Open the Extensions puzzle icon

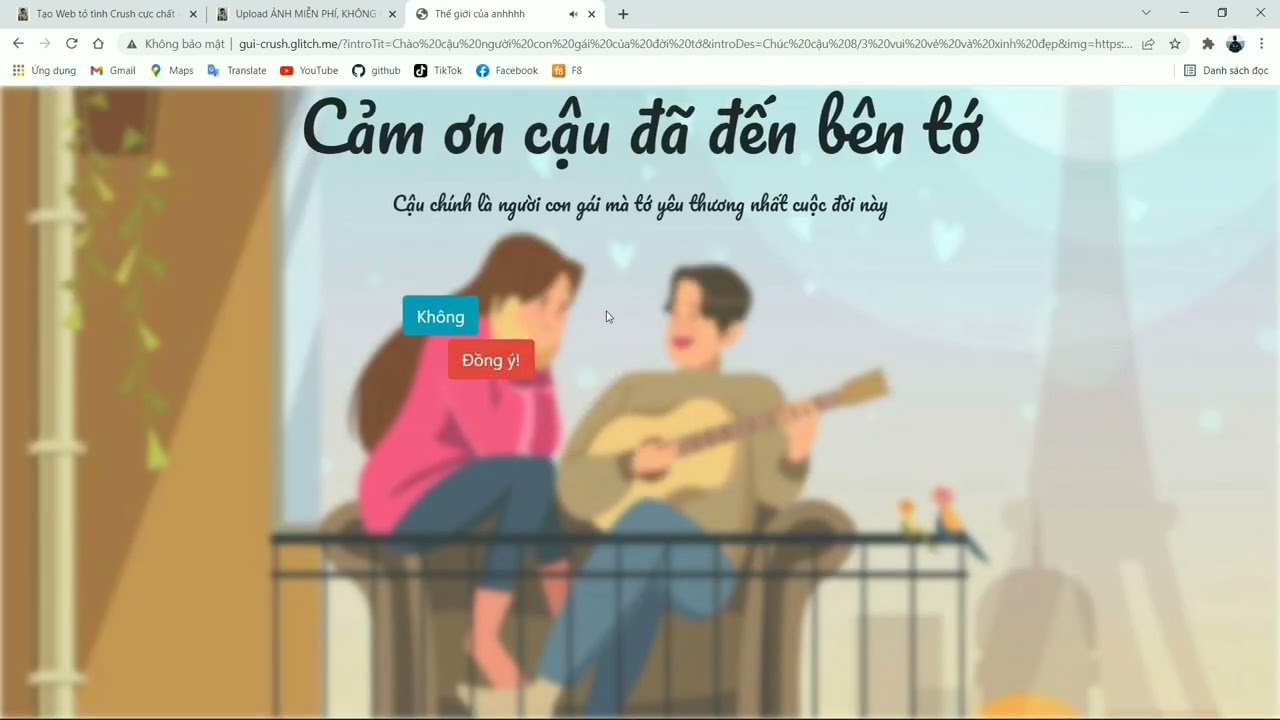click(1208, 44)
